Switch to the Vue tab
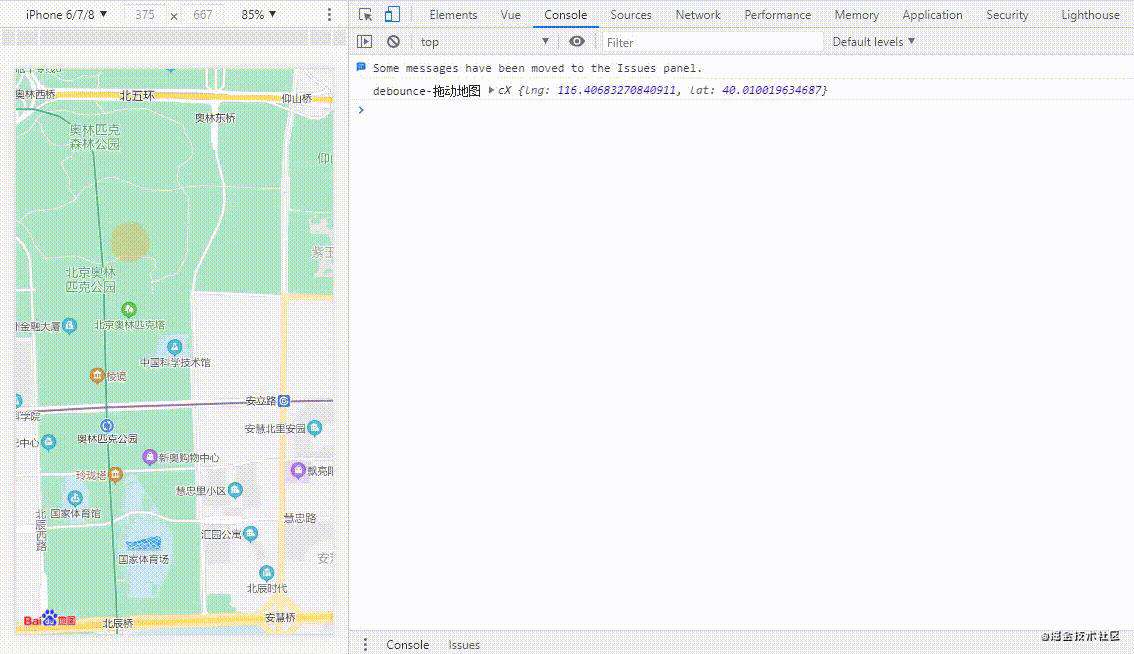This screenshot has width=1134, height=654. click(511, 14)
